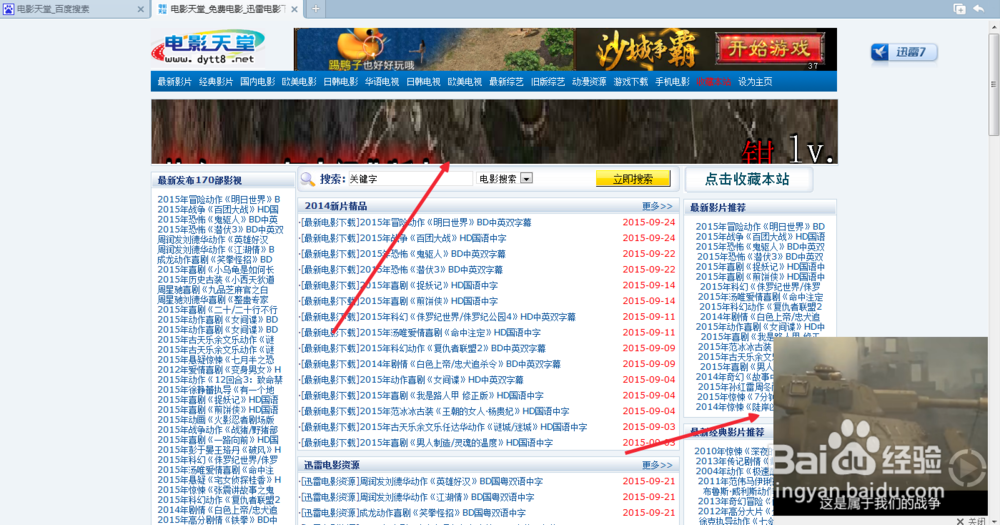The width and height of the screenshot is (1000, 525).
Task: Open 经典影片 in the navigation bar
Action: (216, 82)
